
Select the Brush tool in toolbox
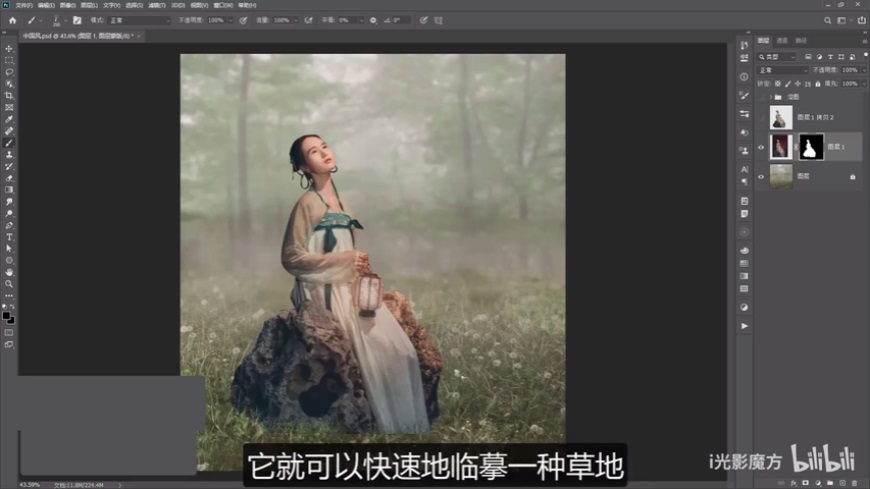[9, 143]
